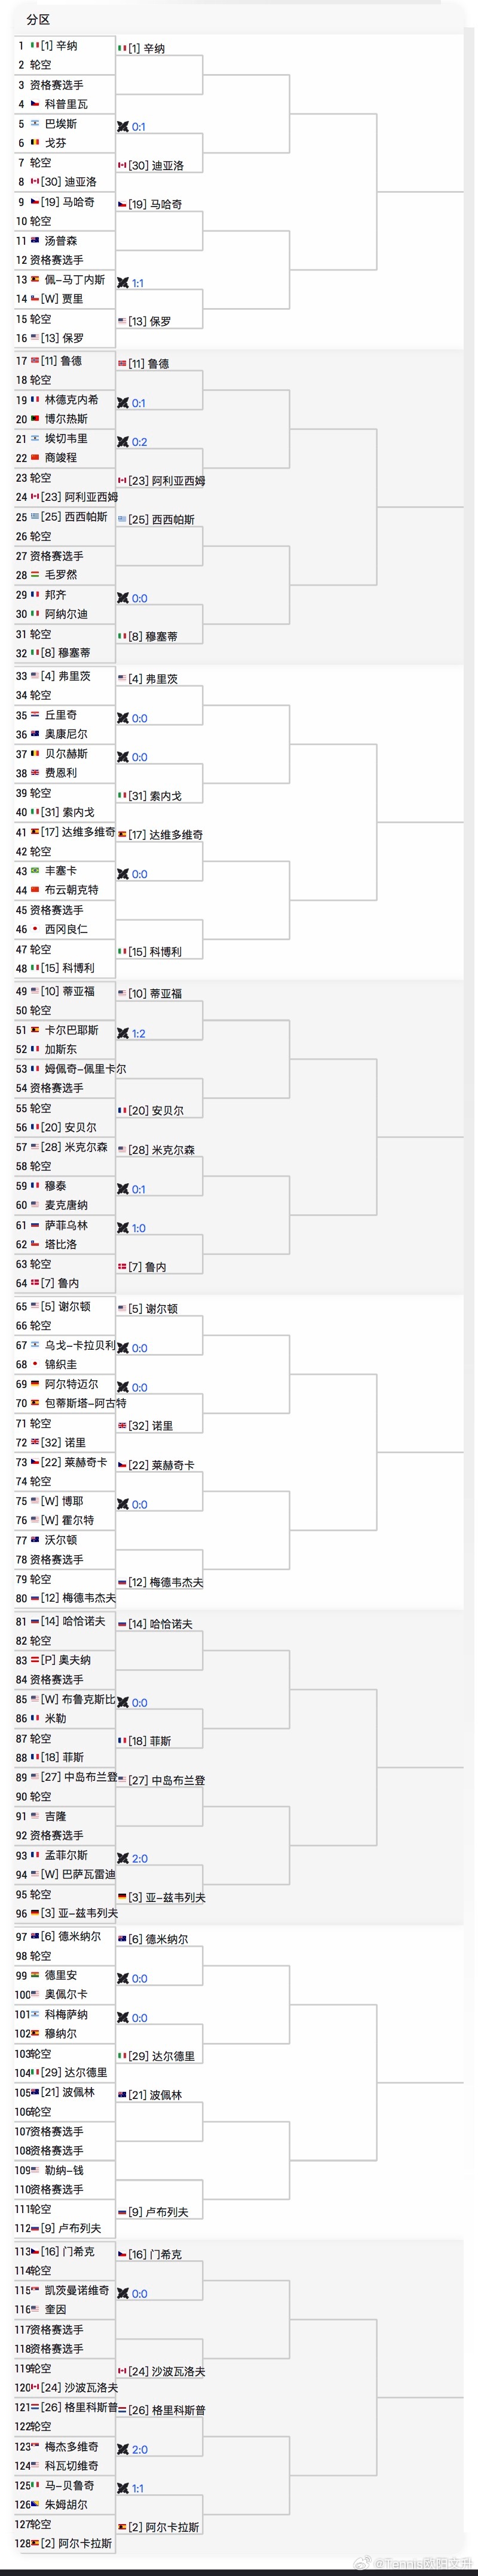Click the crossed-rackets icon beside the 1:0 score

tap(123, 1228)
